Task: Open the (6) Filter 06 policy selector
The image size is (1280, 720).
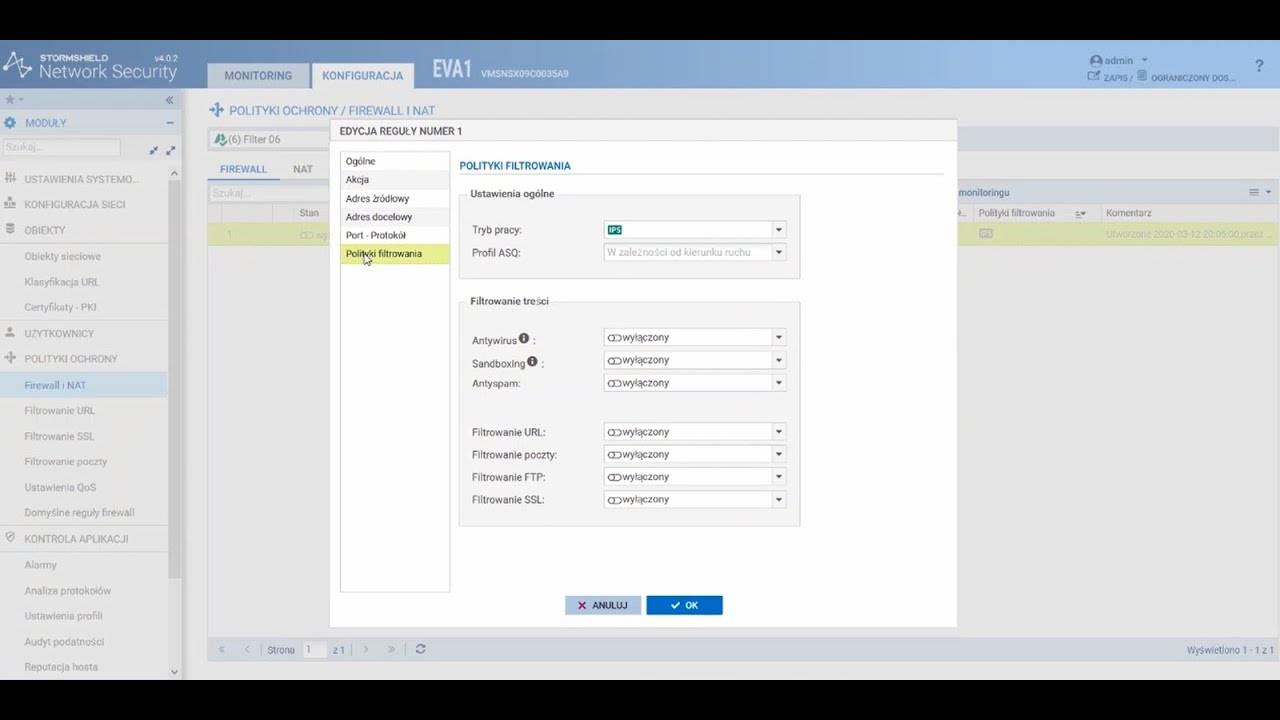Action: [270, 139]
